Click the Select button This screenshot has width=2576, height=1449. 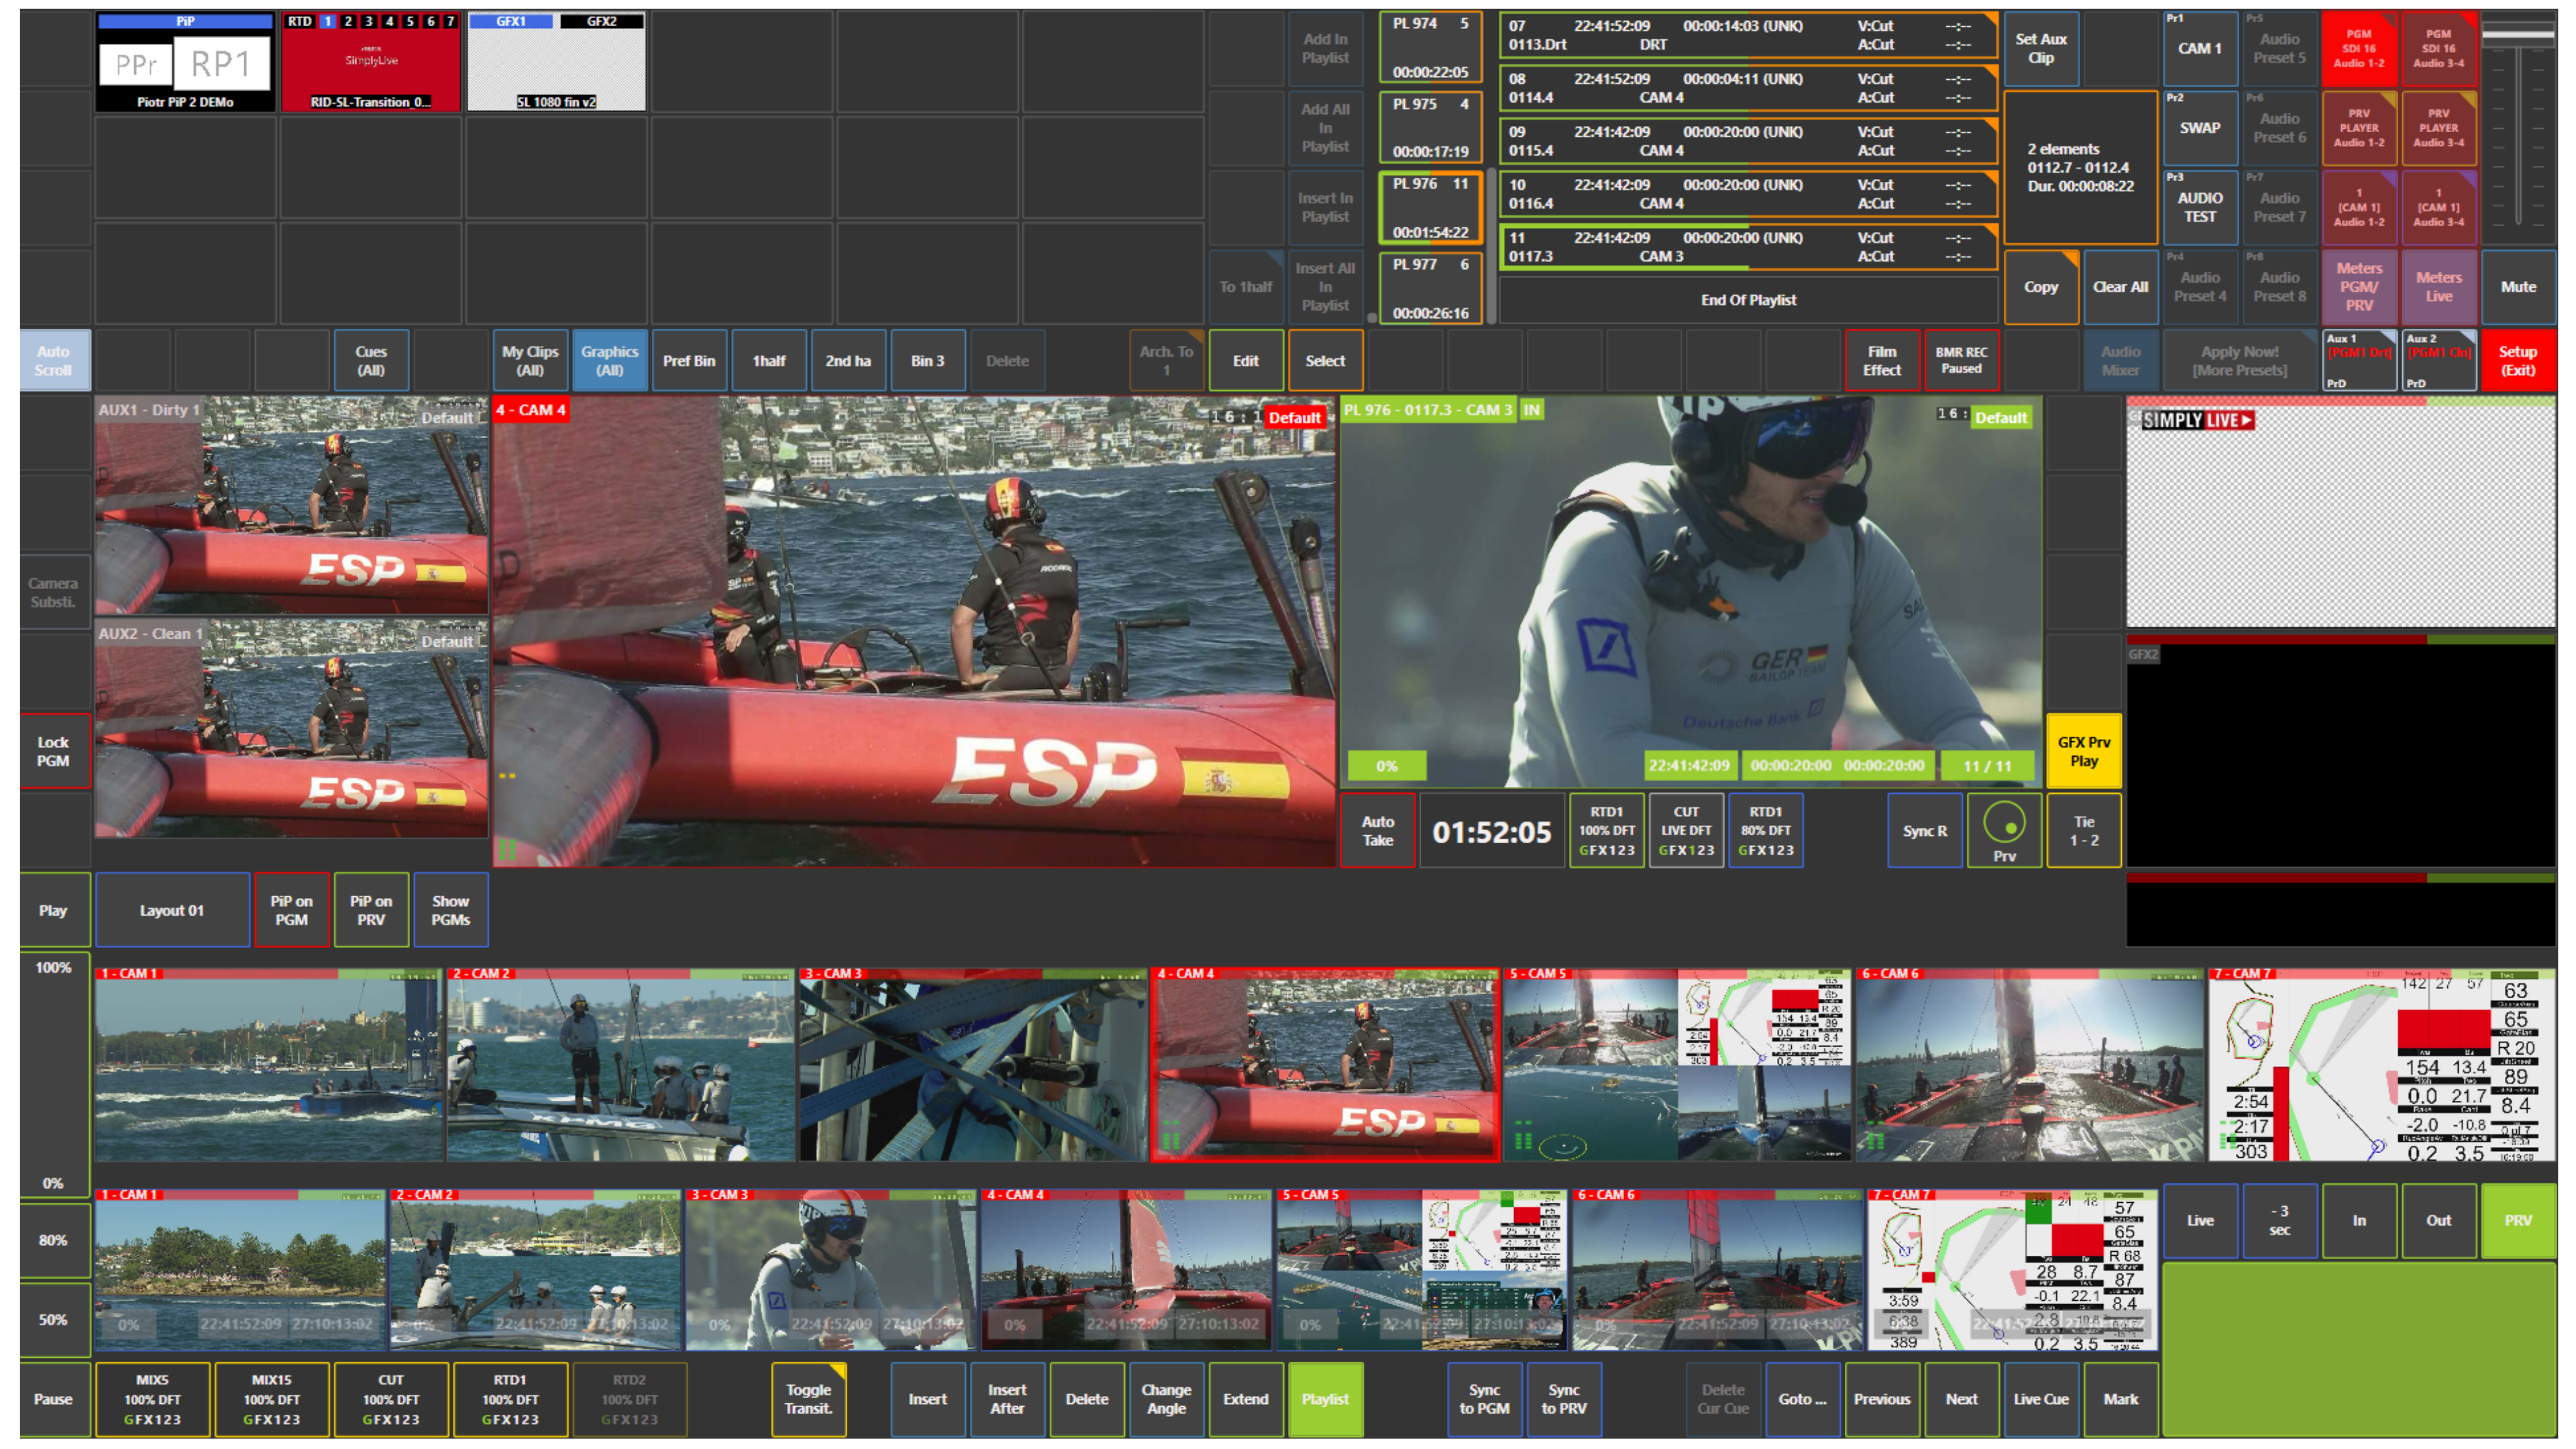(x=1325, y=360)
